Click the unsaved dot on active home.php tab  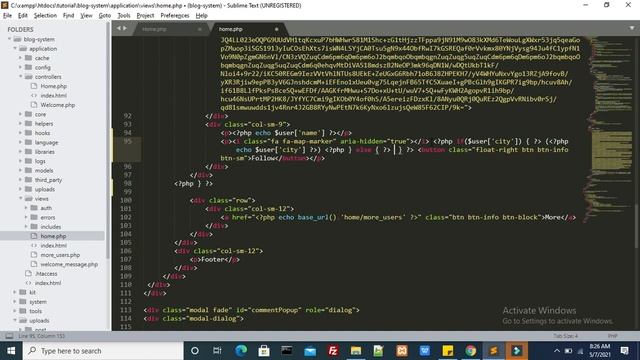[276, 29]
